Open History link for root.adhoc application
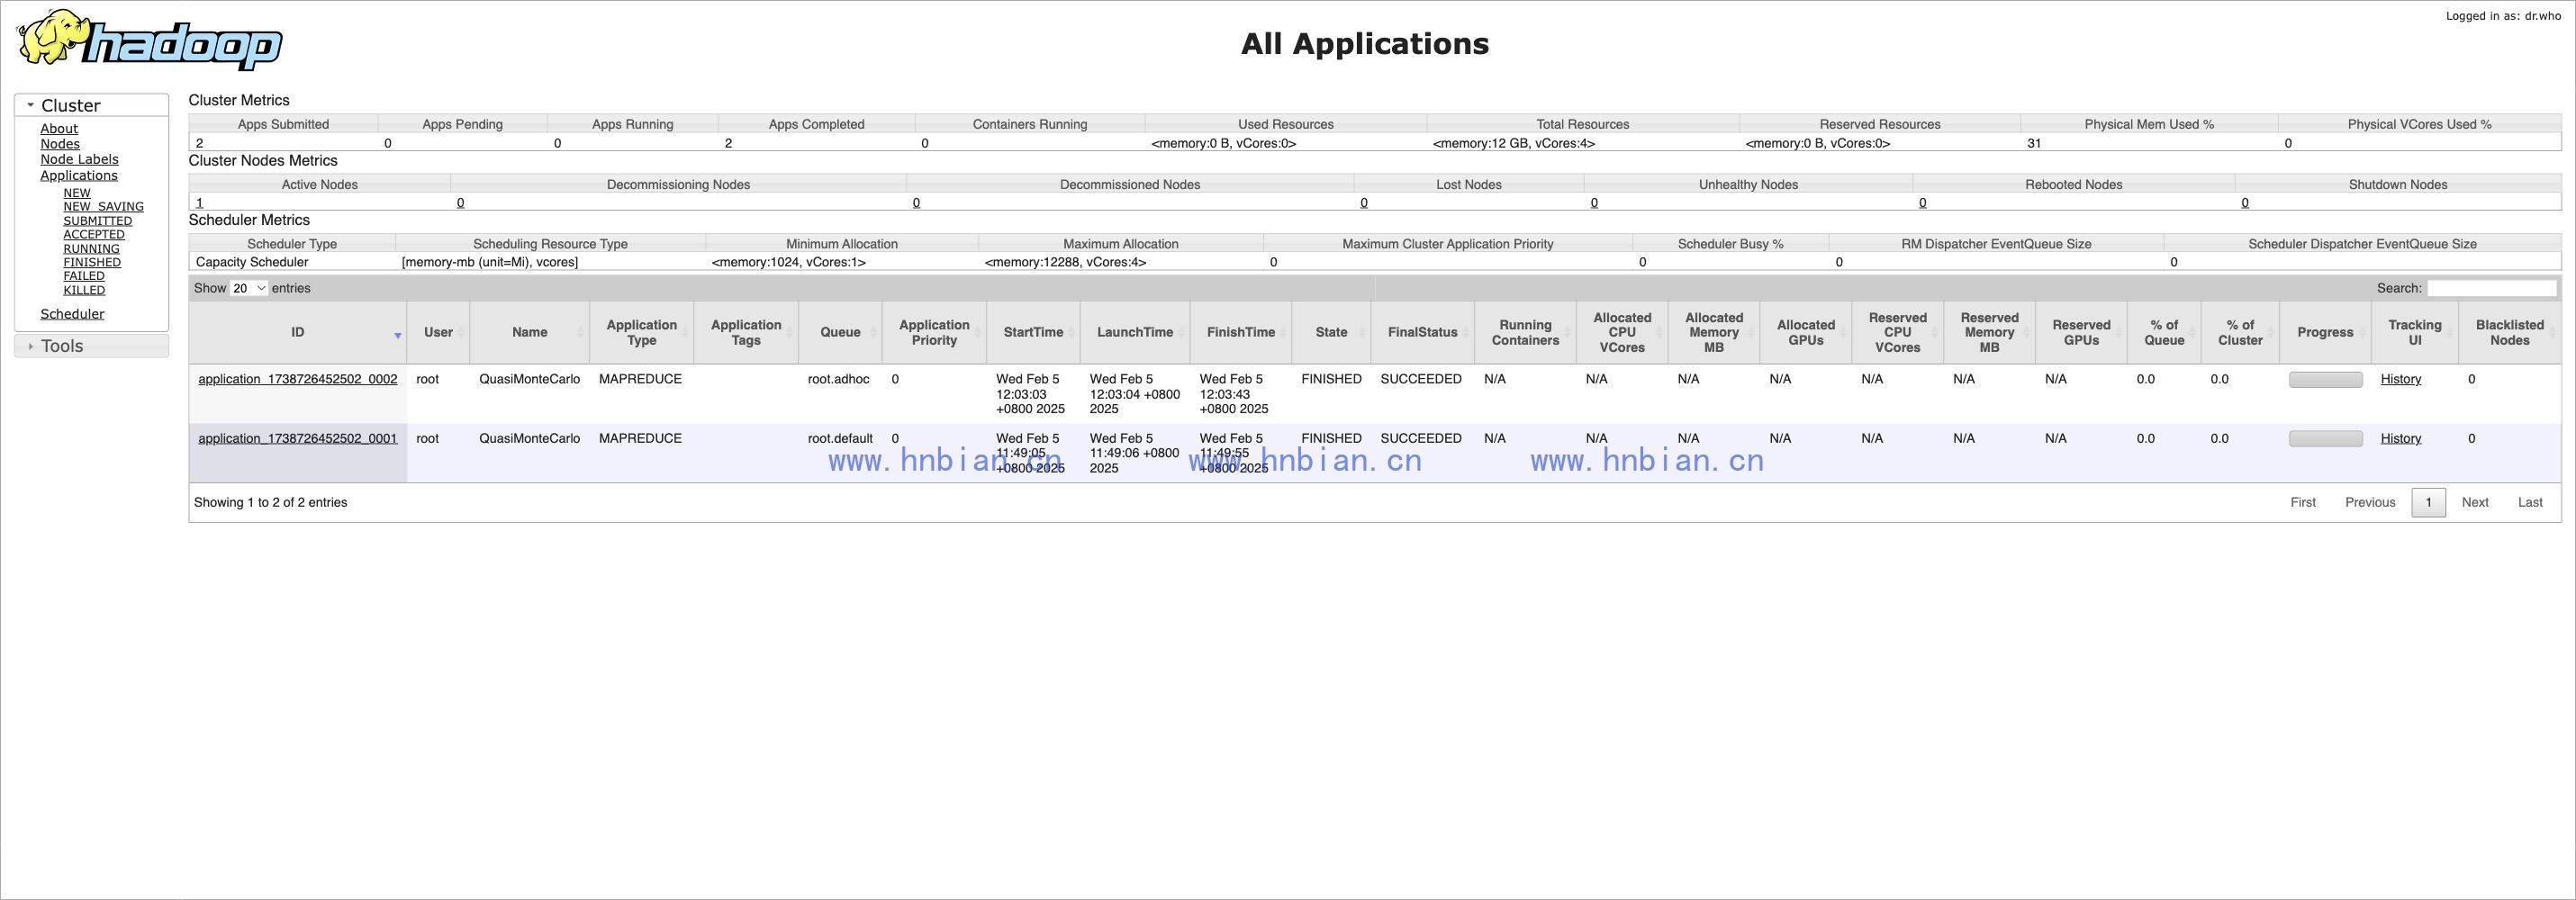 pyautogui.click(x=2401, y=379)
